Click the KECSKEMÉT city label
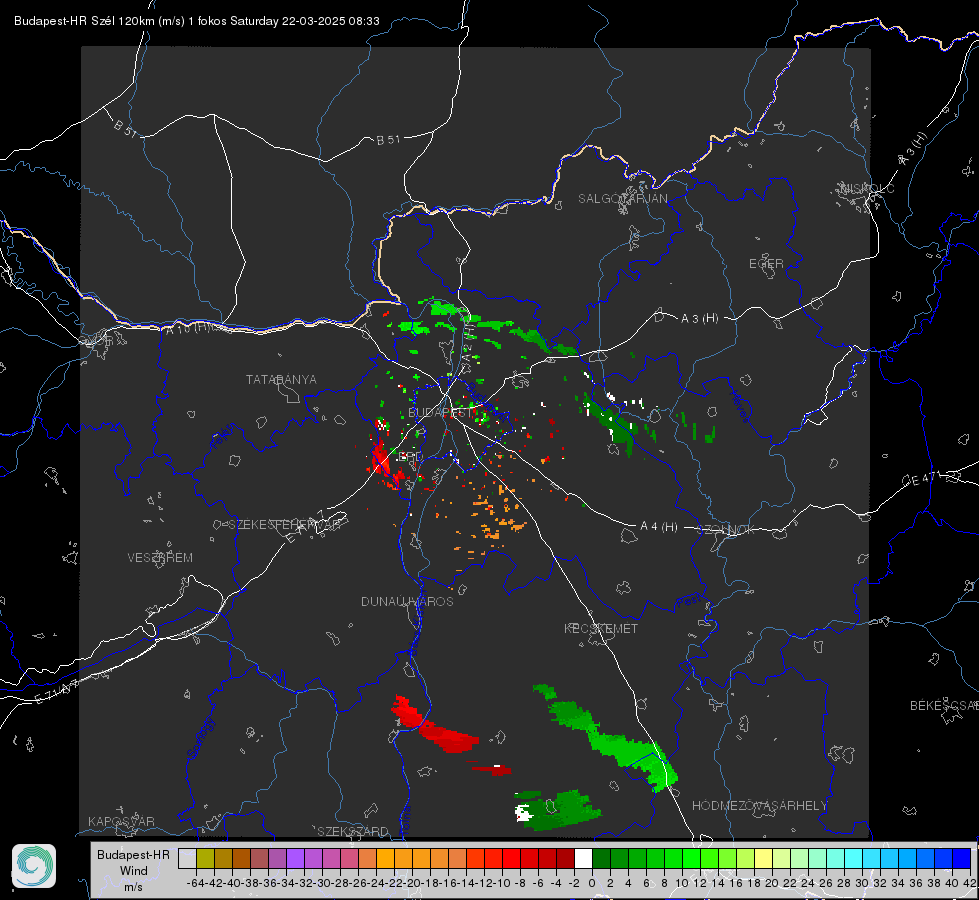Image resolution: width=979 pixels, height=900 pixels. click(x=601, y=628)
